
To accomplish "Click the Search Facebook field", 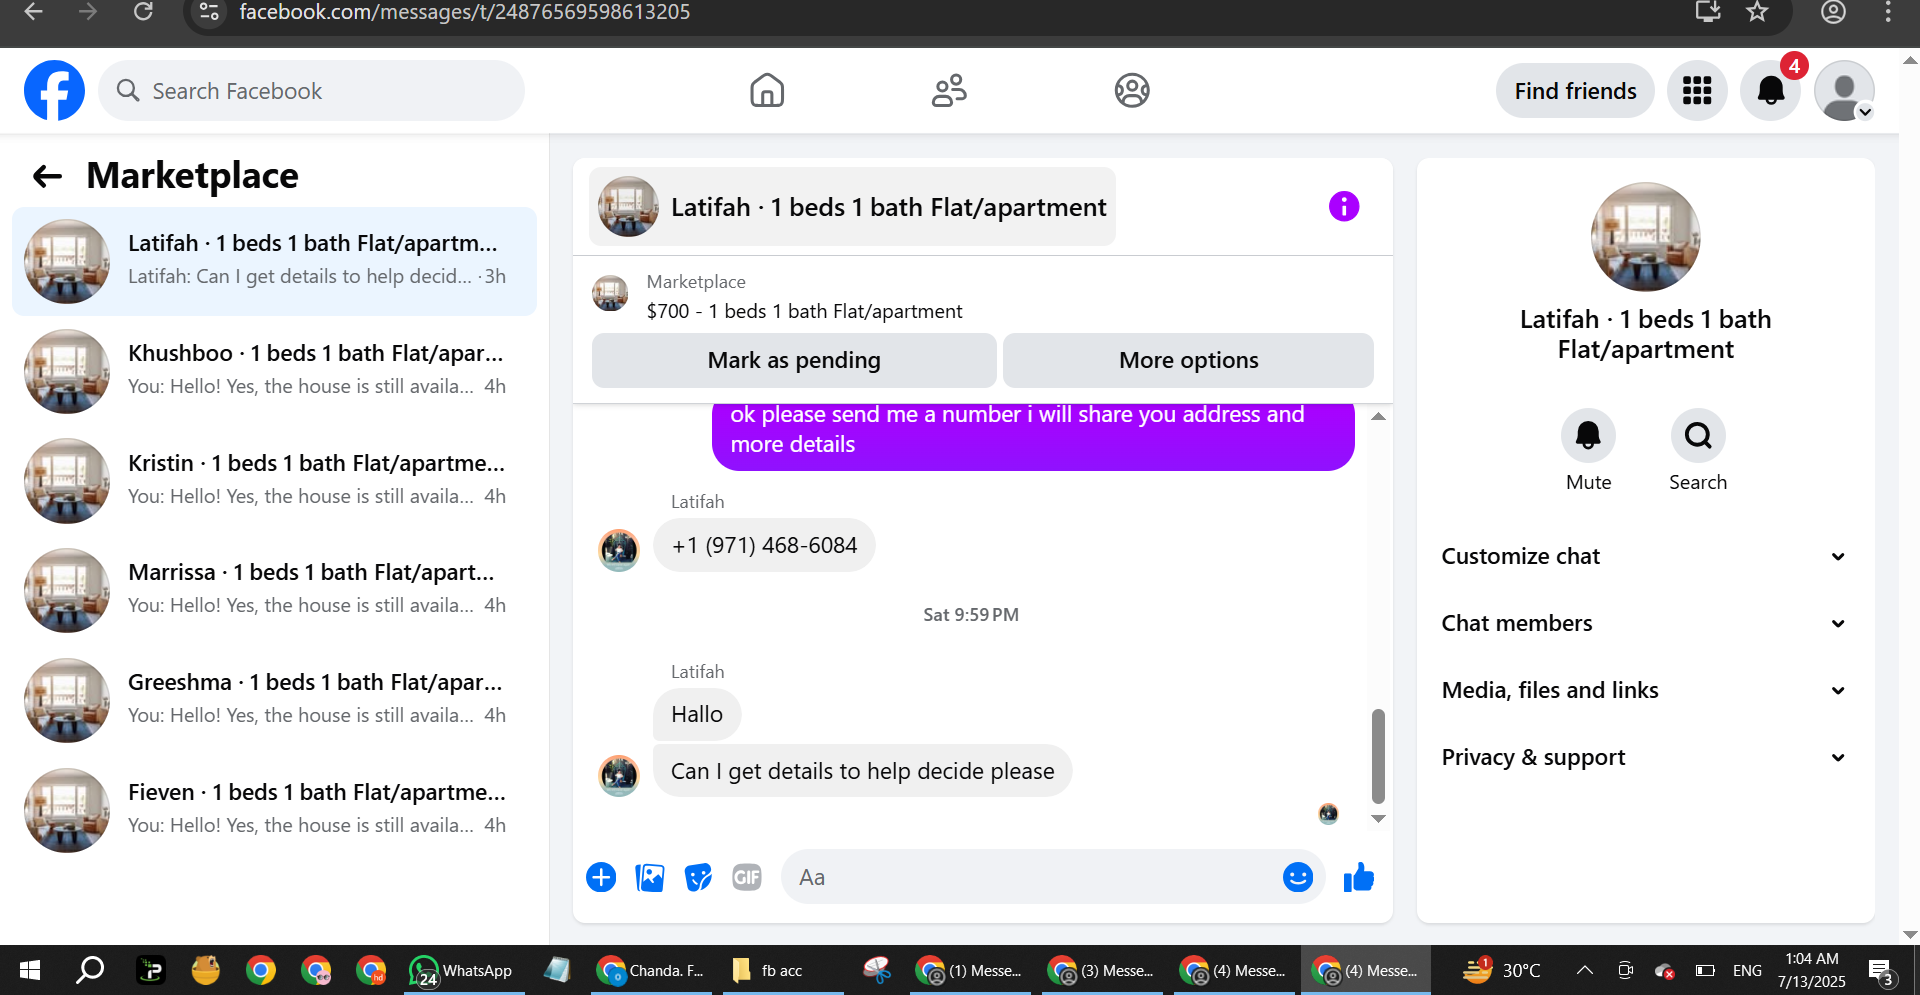I will tap(311, 91).
